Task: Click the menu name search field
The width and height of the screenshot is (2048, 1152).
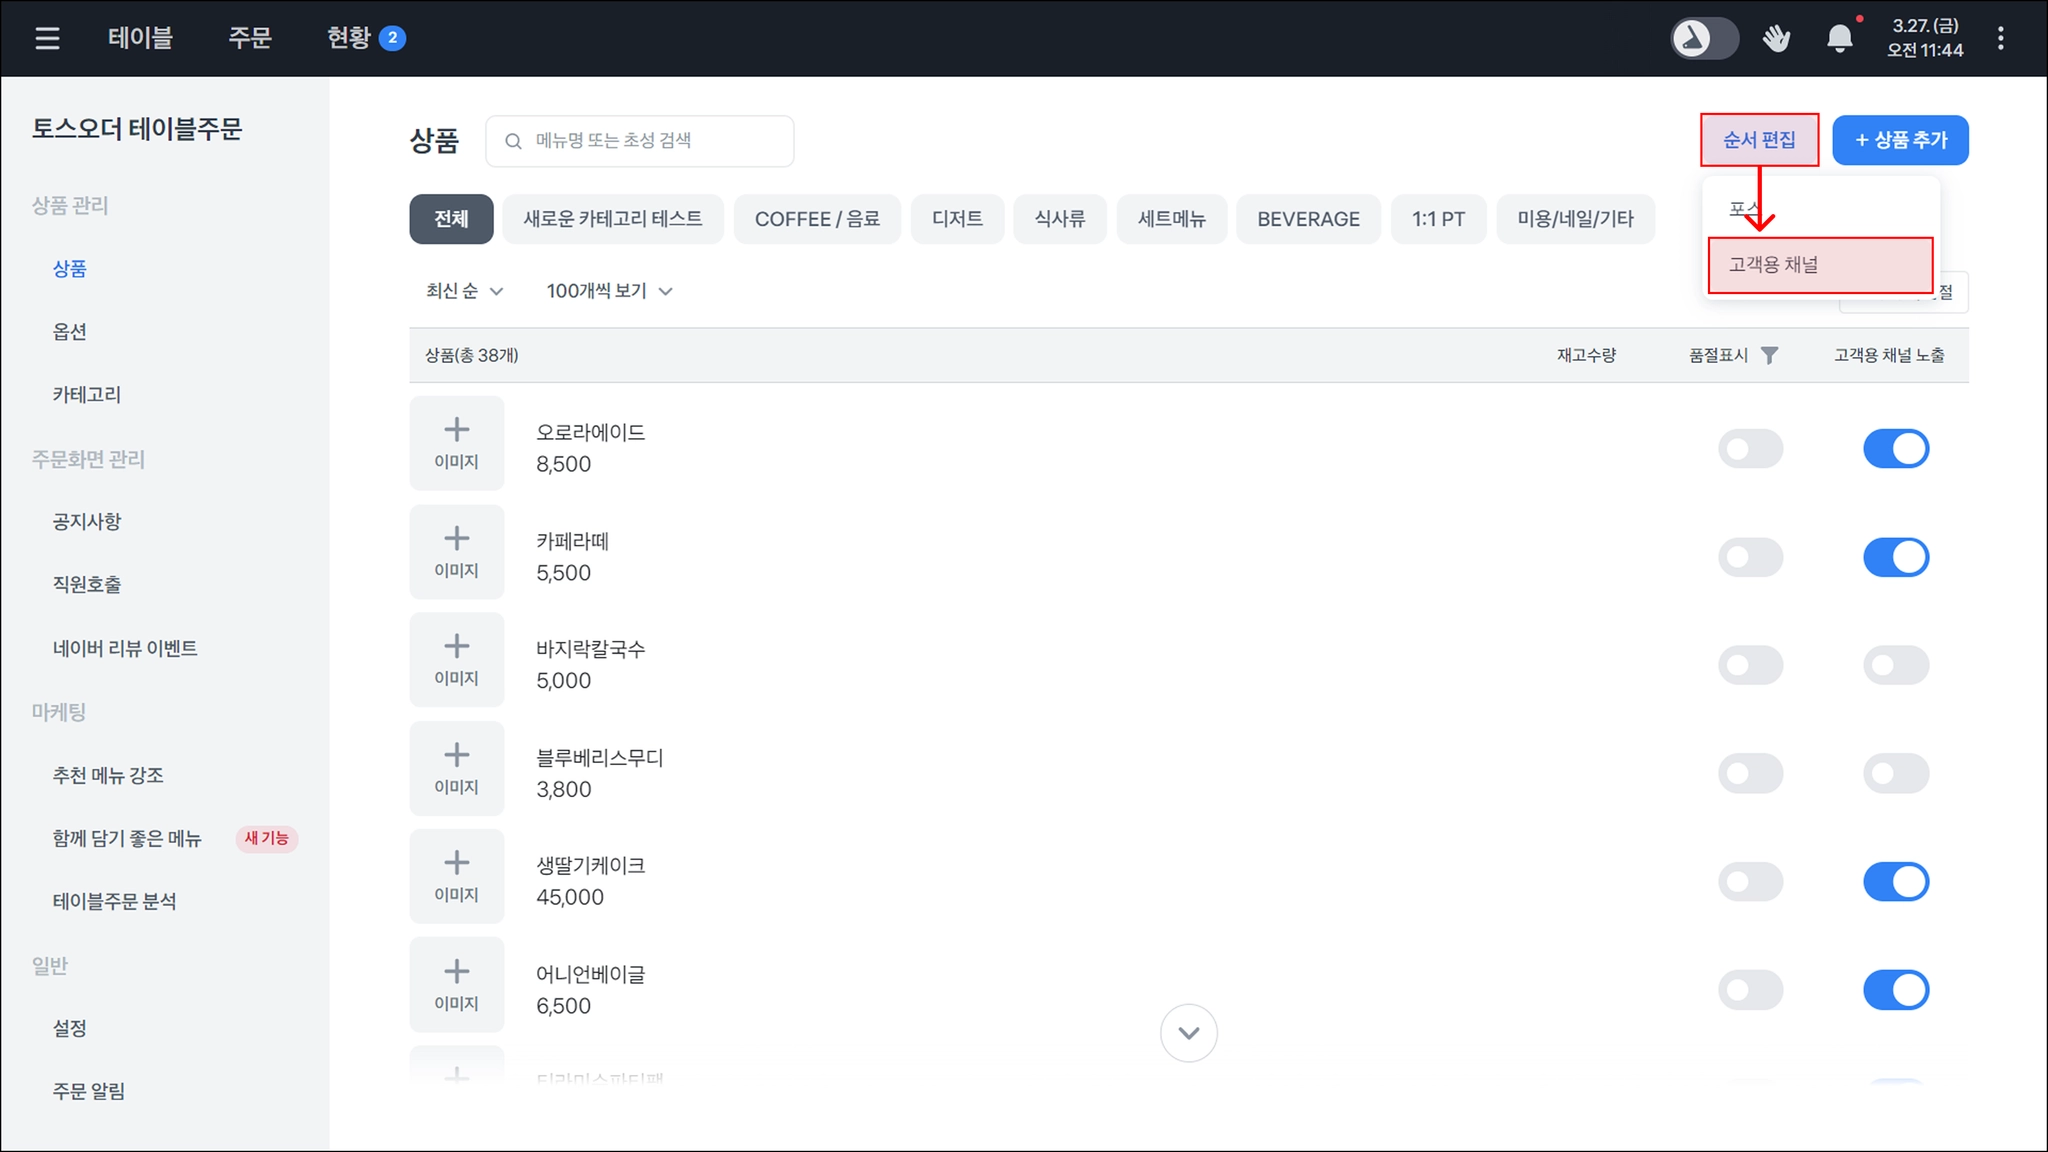Action: tap(640, 141)
